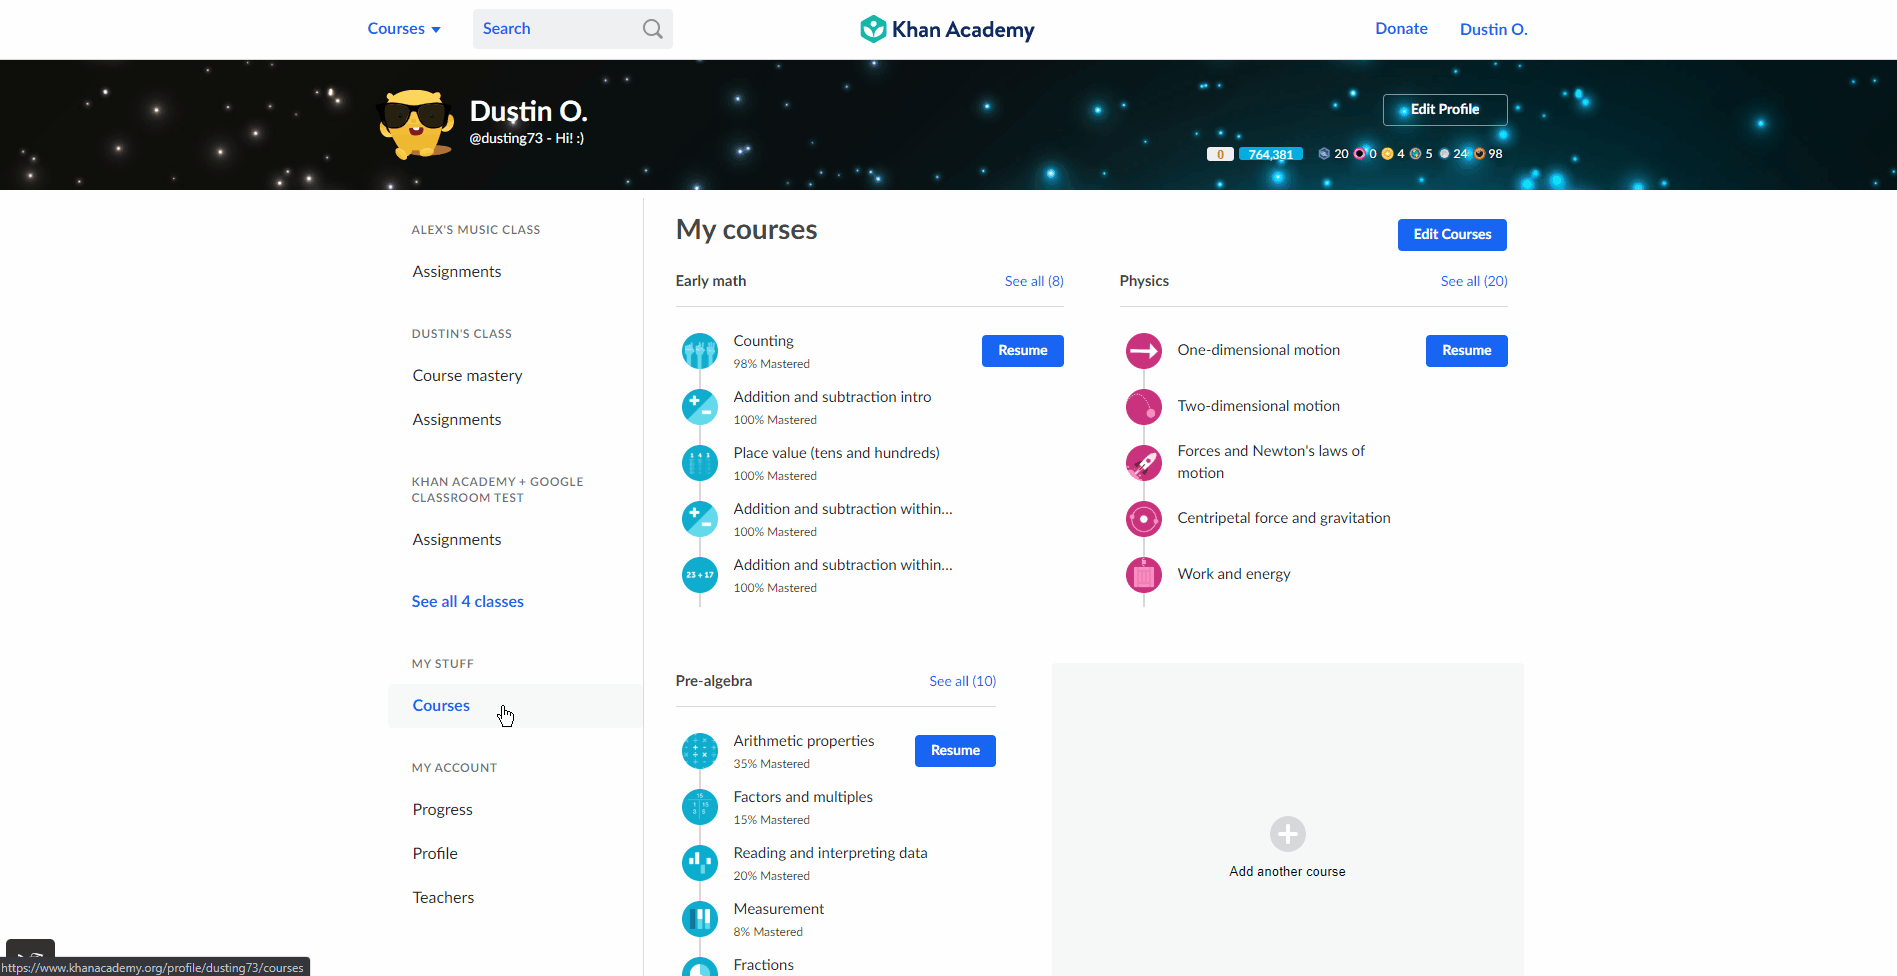Image resolution: width=1897 pixels, height=976 pixels.
Task: Resume Arithmetic properties
Action: tap(955, 751)
